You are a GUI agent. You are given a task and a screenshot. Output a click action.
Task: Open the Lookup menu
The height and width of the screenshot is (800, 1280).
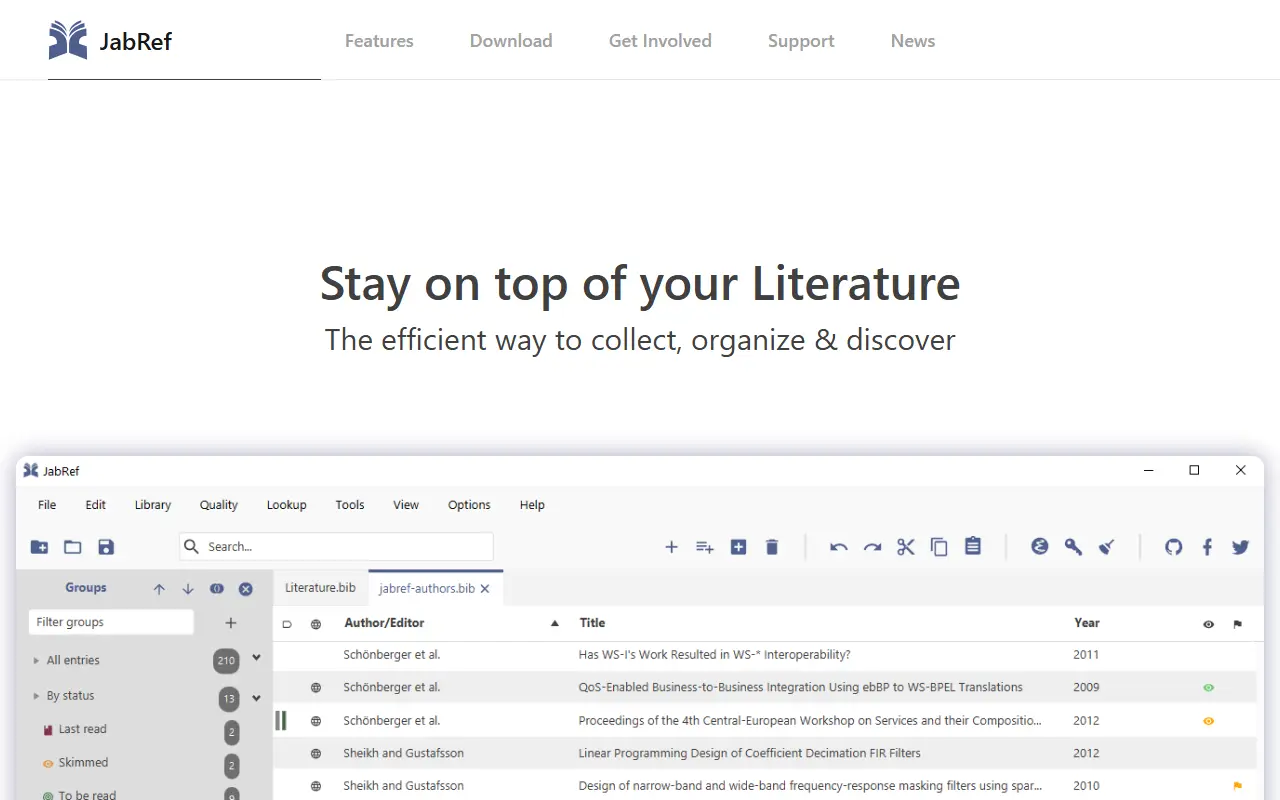287,505
